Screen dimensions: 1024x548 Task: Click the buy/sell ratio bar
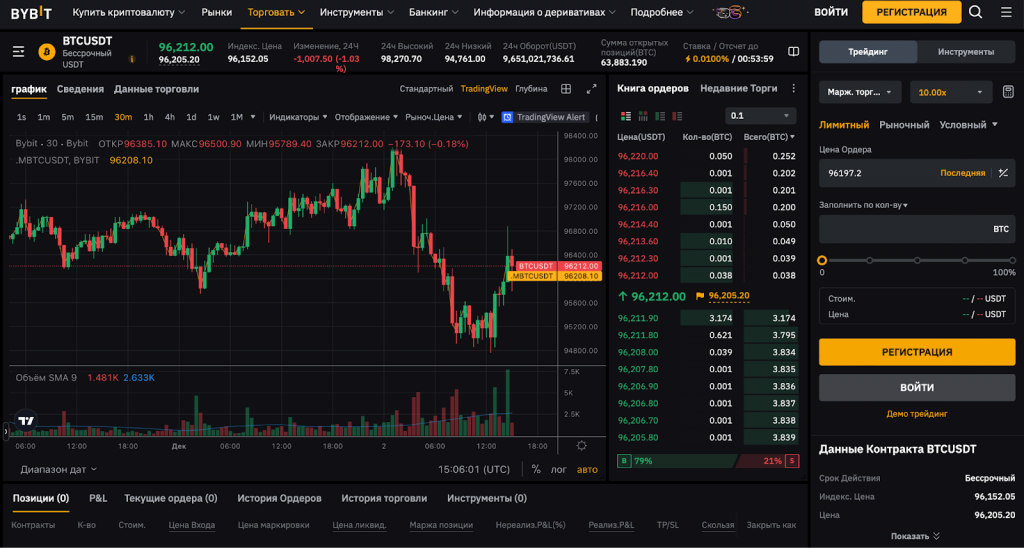pyautogui.click(x=708, y=460)
